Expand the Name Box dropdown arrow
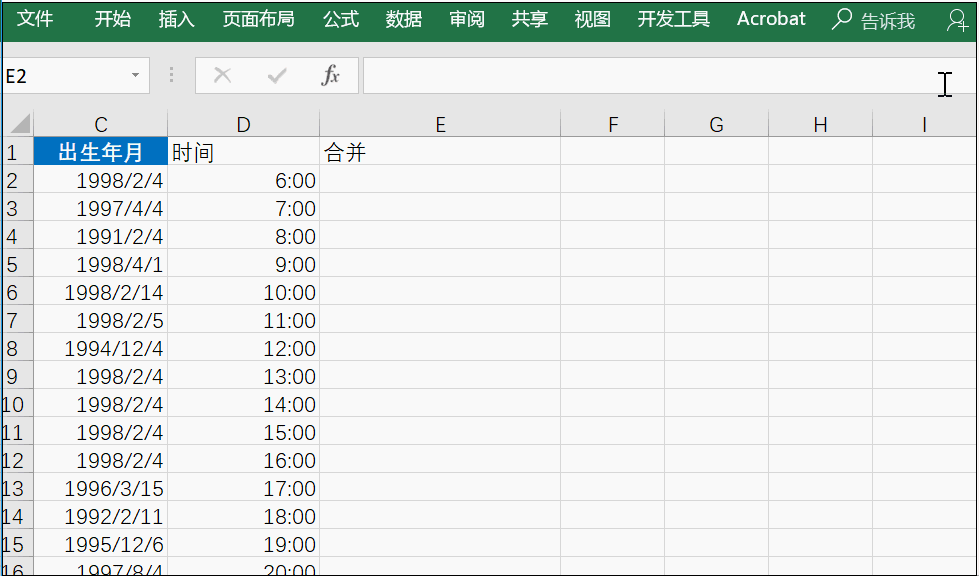The image size is (979, 576). pyautogui.click(x=135, y=76)
